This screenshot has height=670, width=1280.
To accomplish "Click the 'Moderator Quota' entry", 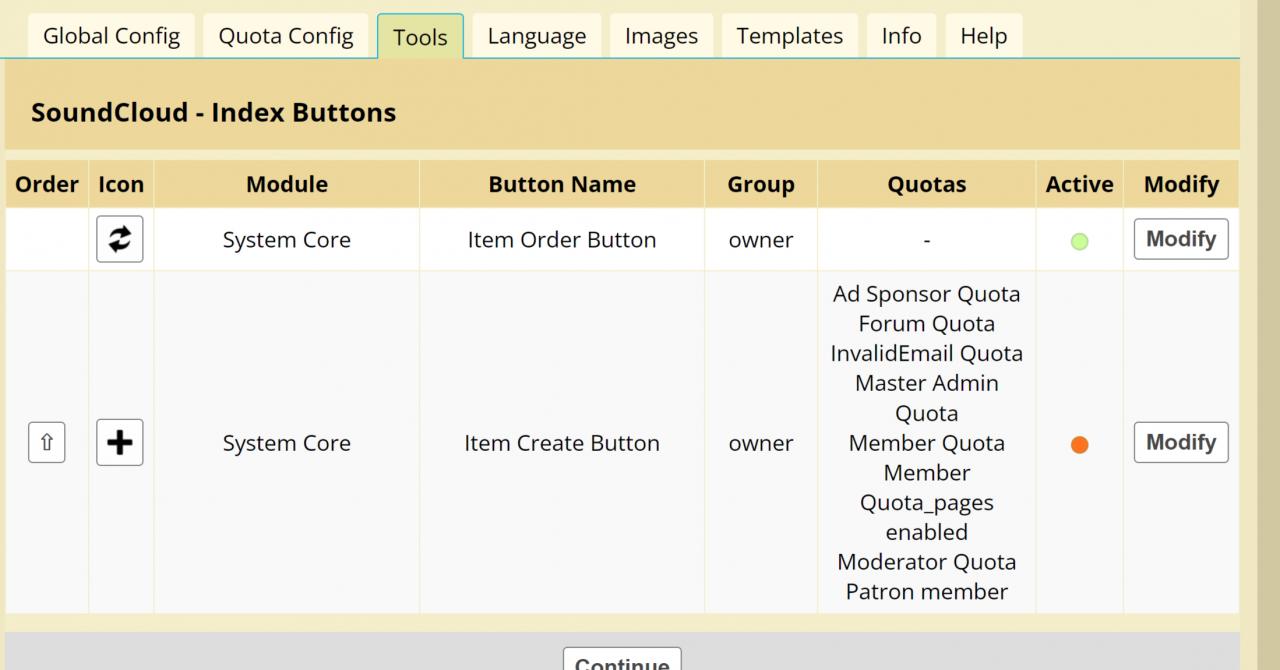I will tap(927, 562).
